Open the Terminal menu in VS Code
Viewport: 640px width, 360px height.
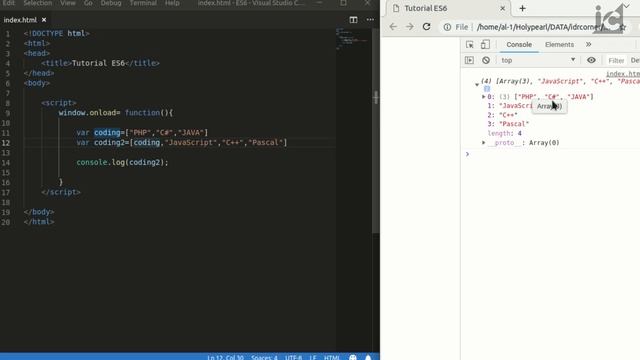(143, 3)
